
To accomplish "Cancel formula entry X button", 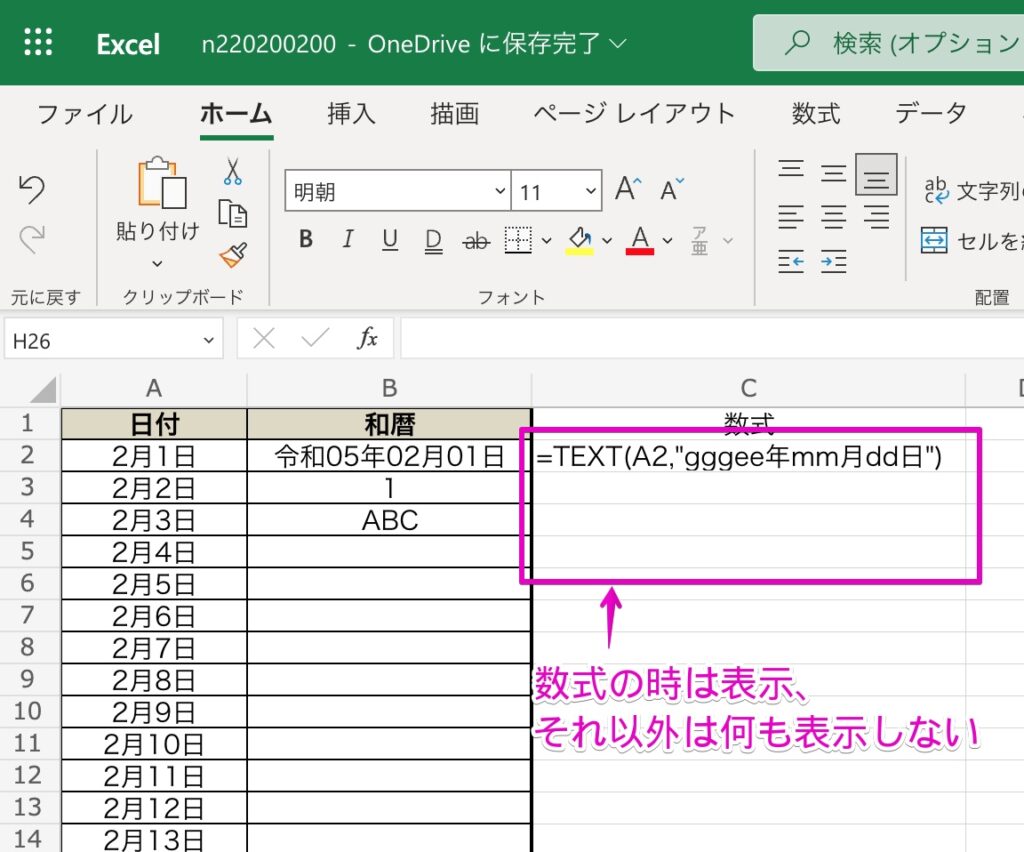I will (264, 338).
